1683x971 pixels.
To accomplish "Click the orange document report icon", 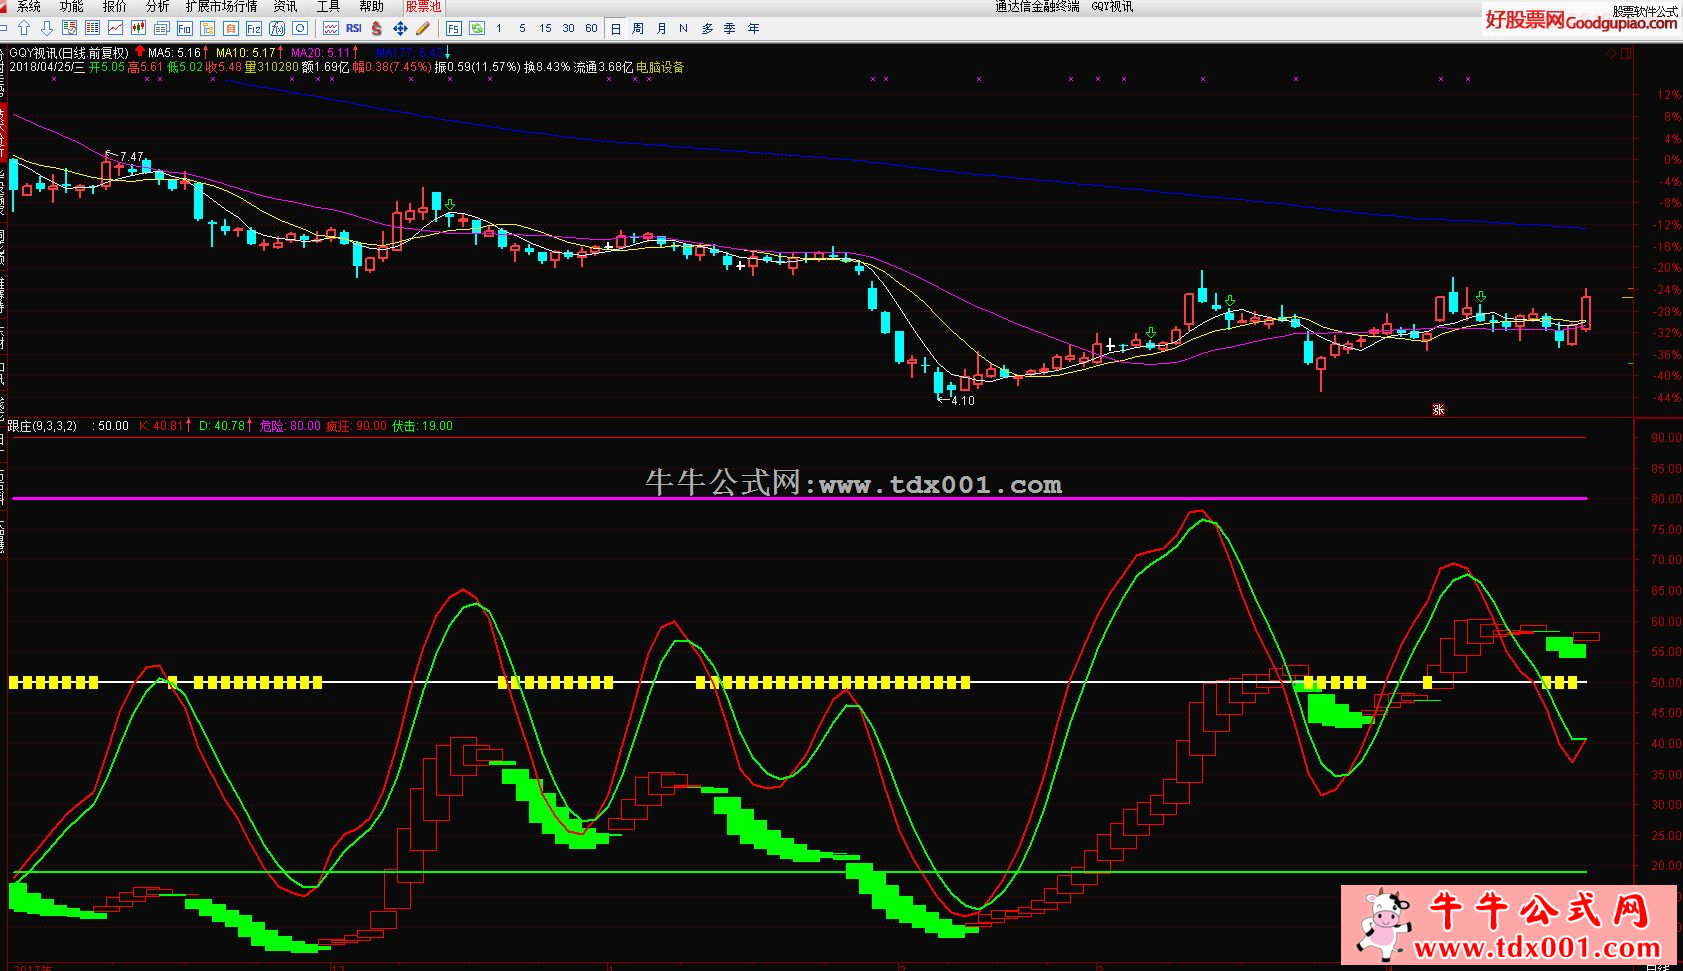I will (230, 28).
